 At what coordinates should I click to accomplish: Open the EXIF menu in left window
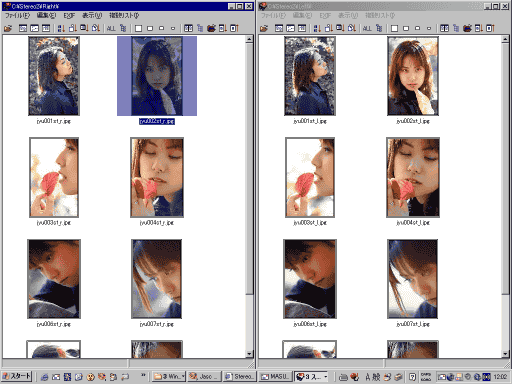(69, 16)
